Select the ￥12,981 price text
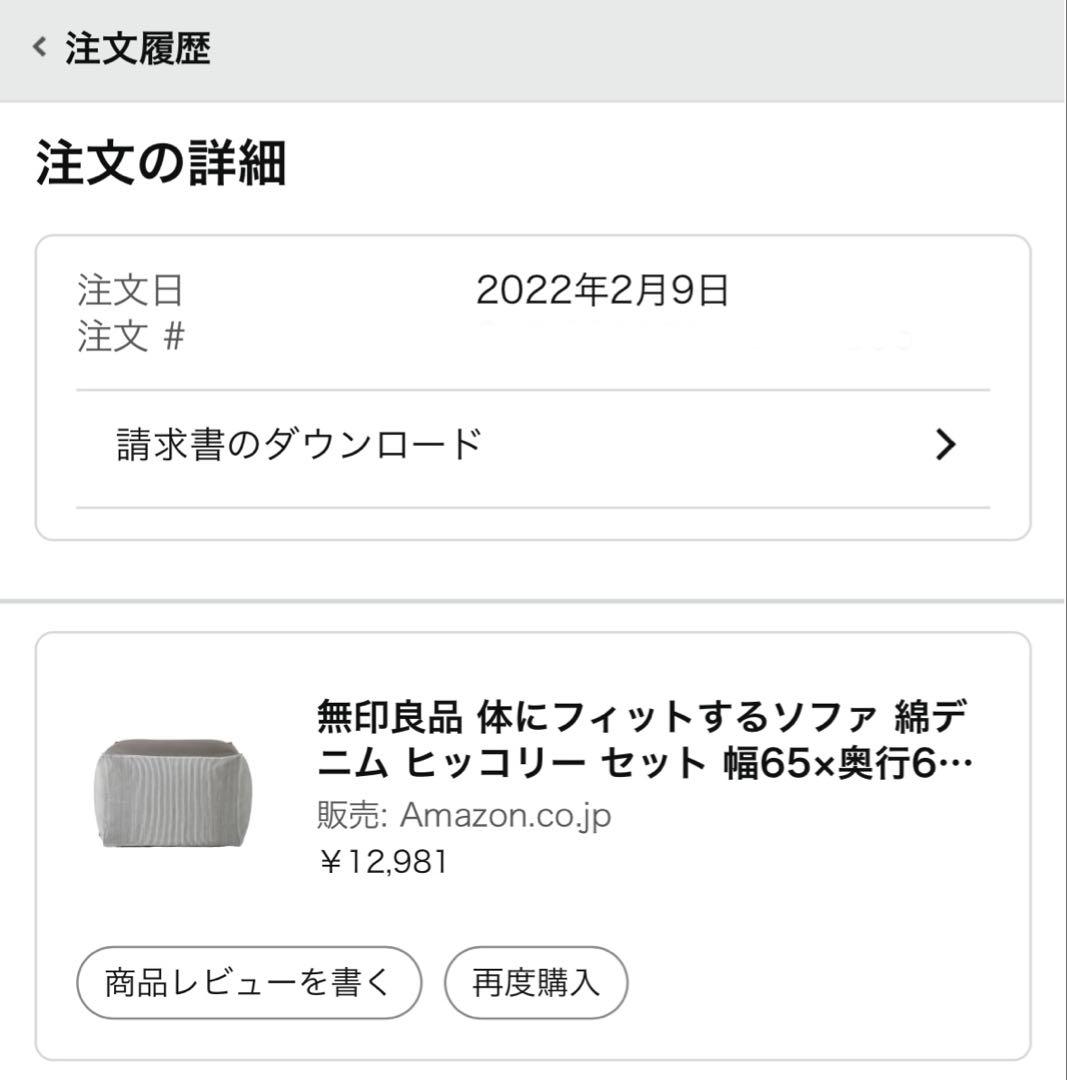Screen dimensions: 1067x1080 coord(383,862)
